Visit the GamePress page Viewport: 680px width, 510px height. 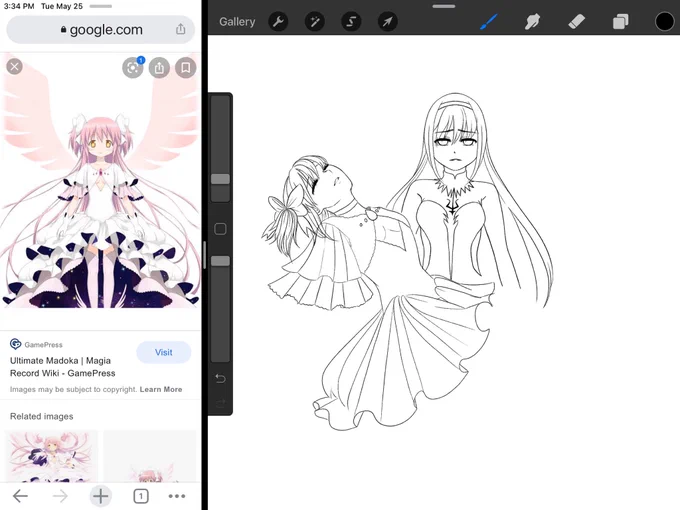click(163, 352)
